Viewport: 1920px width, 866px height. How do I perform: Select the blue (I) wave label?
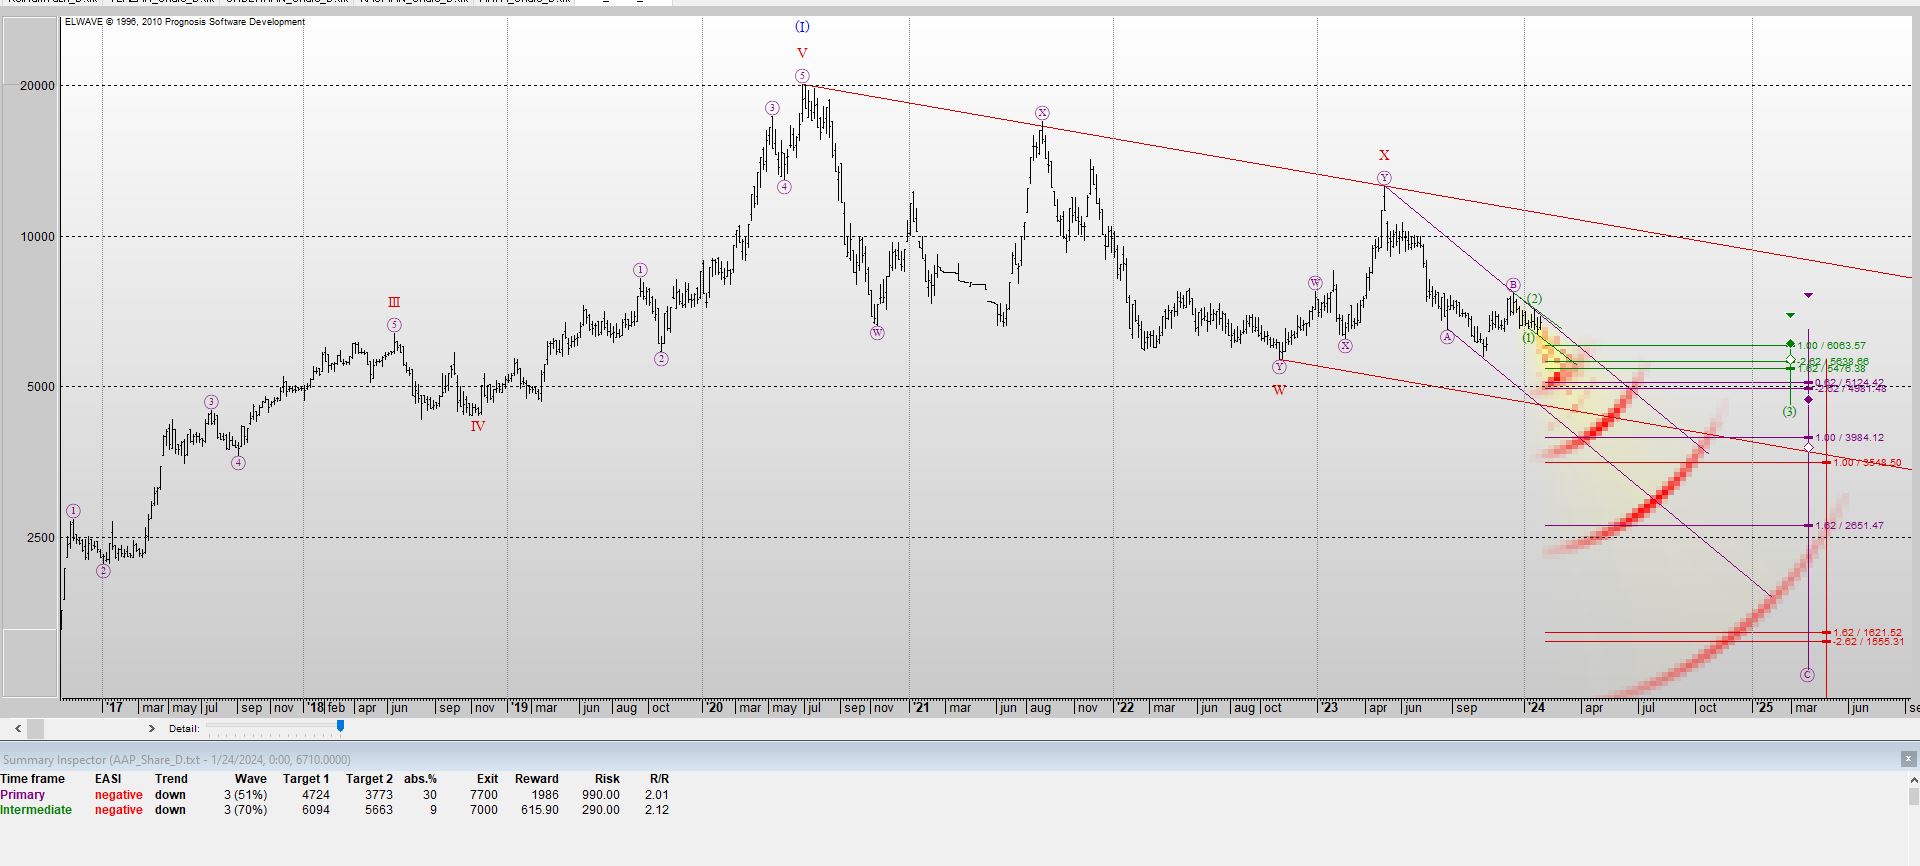tap(802, 27)
